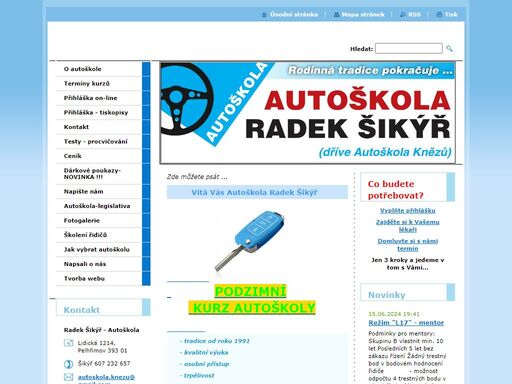Viewport: 512px width, 384px height.
Task: Go to Autoškola-legislativa
Action: coord(99,206)
